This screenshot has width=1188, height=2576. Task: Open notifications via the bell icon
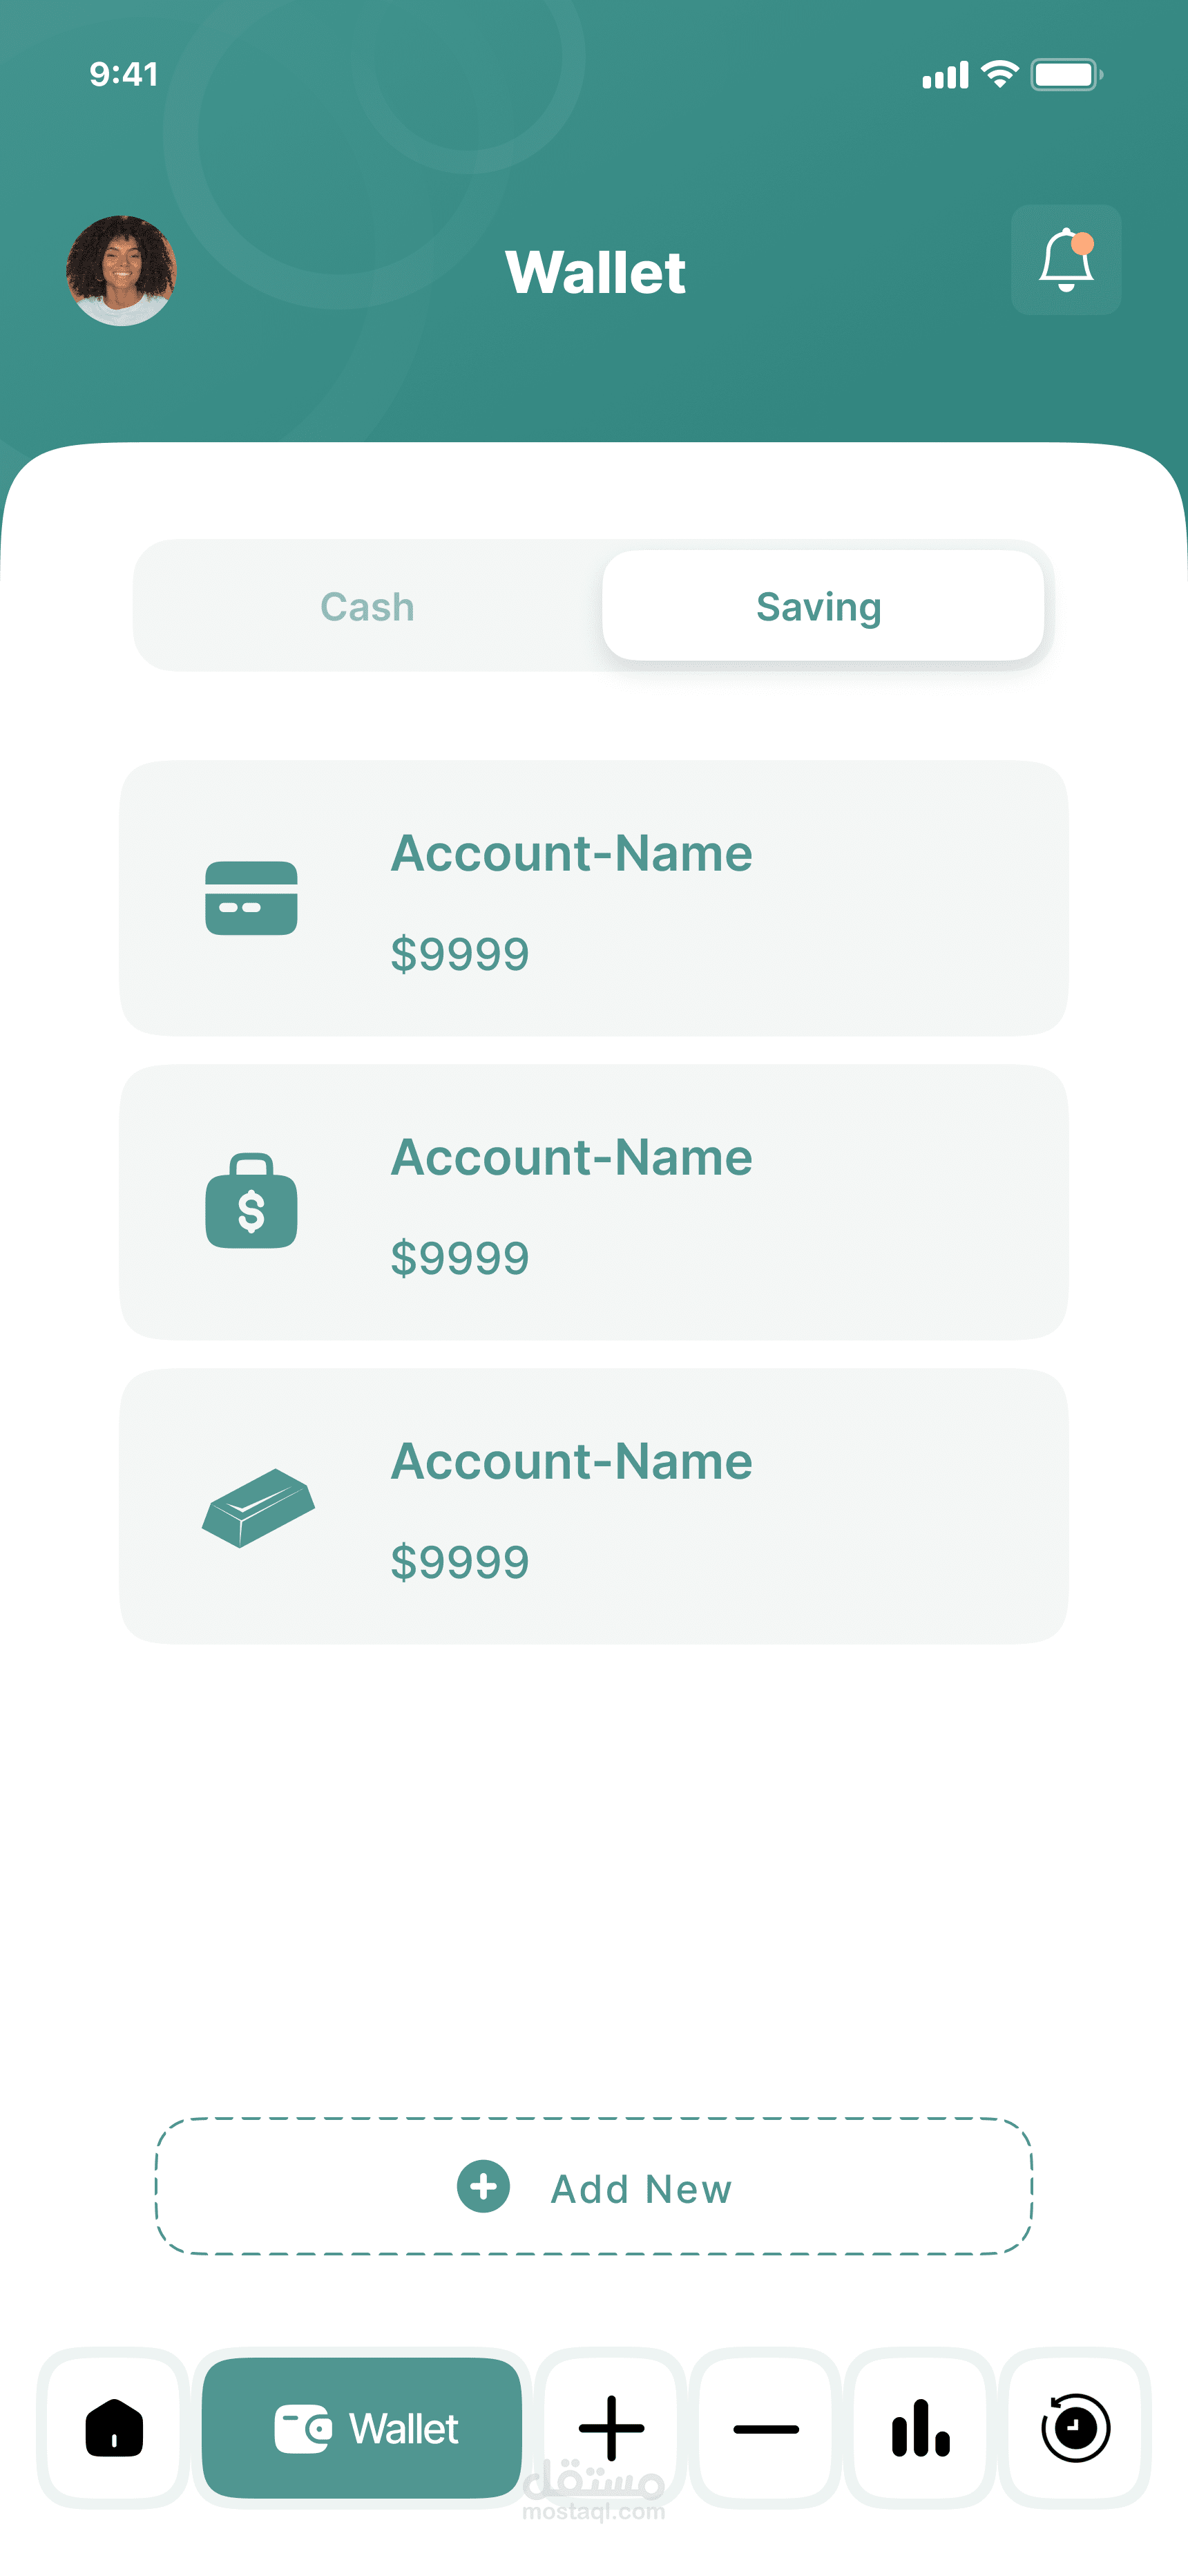pyautogui.click(x=1066, y=260)
